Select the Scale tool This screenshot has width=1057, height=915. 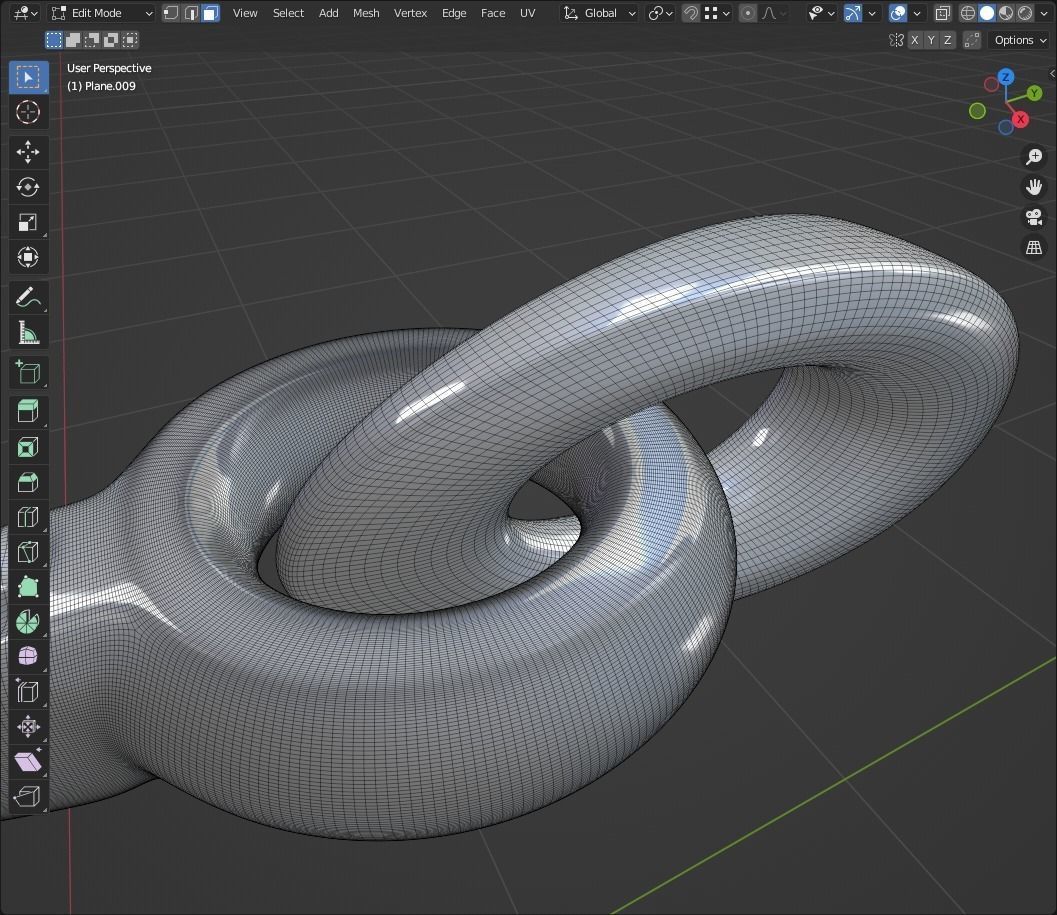click(28, 222)
